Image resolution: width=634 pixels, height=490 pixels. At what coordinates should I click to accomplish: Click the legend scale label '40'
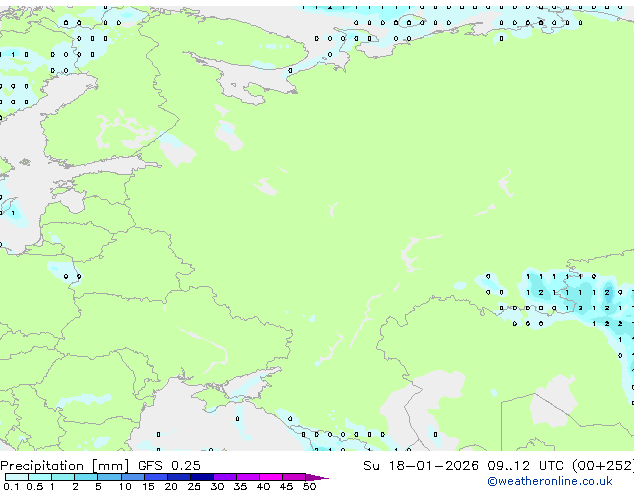pyautogui.click(x=263, y=486)
